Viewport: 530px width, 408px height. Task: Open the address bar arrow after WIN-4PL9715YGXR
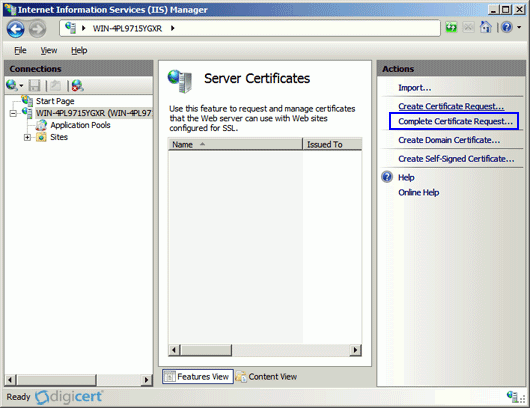pyautogui.click(x=173, y=28)
